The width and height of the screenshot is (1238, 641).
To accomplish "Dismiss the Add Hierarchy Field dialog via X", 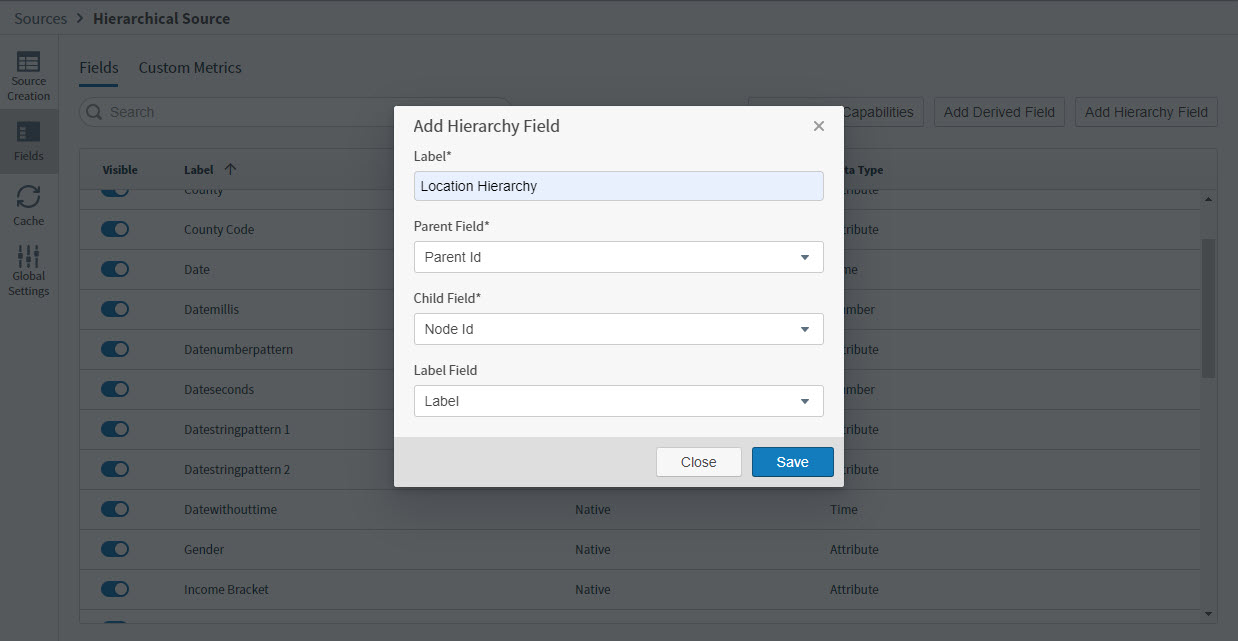I will (818, 126).
